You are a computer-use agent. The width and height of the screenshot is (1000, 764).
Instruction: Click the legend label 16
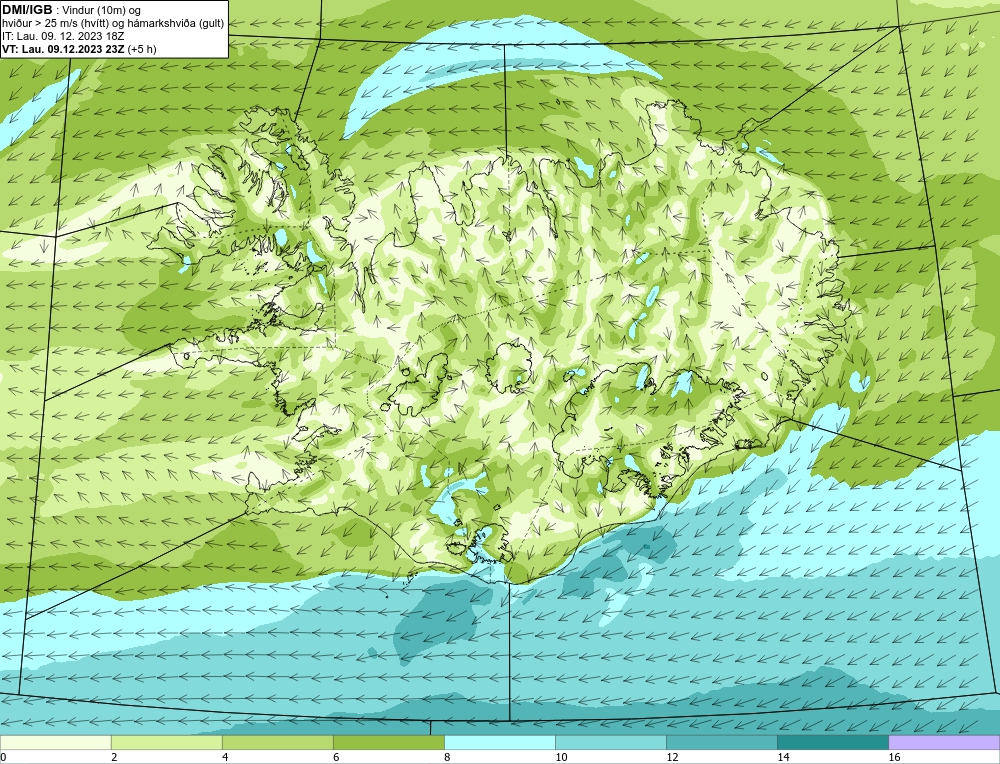(893, 757)
